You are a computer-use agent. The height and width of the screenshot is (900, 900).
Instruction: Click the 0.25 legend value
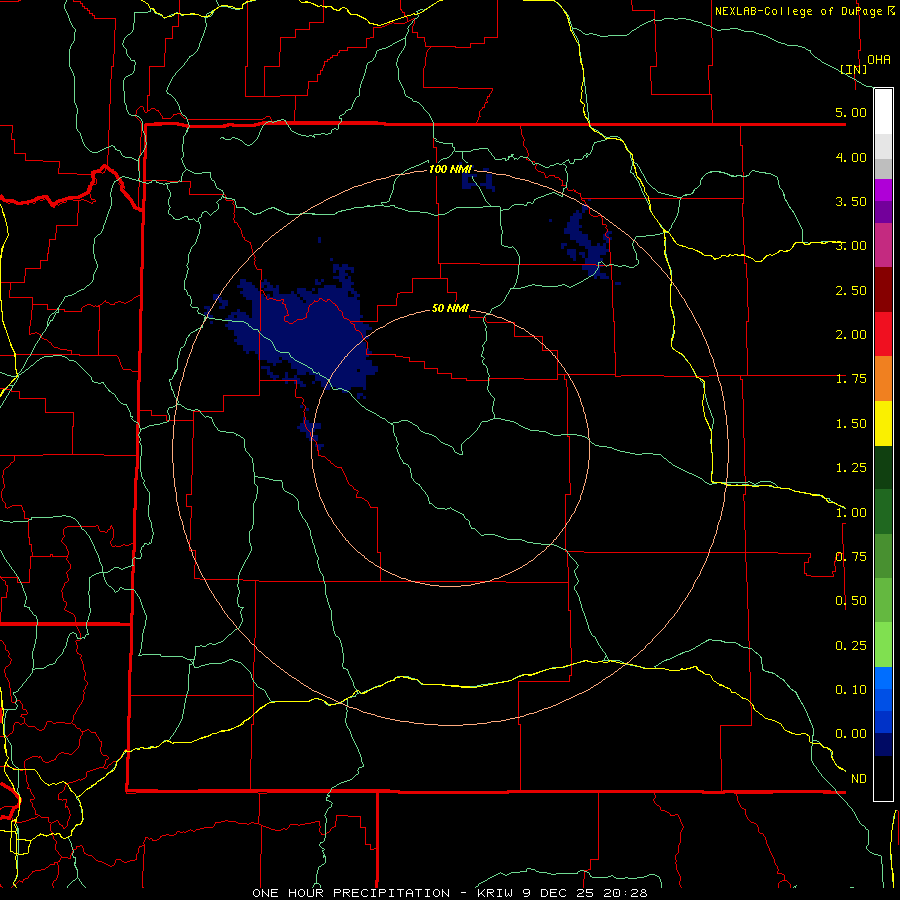pos(851,646)
